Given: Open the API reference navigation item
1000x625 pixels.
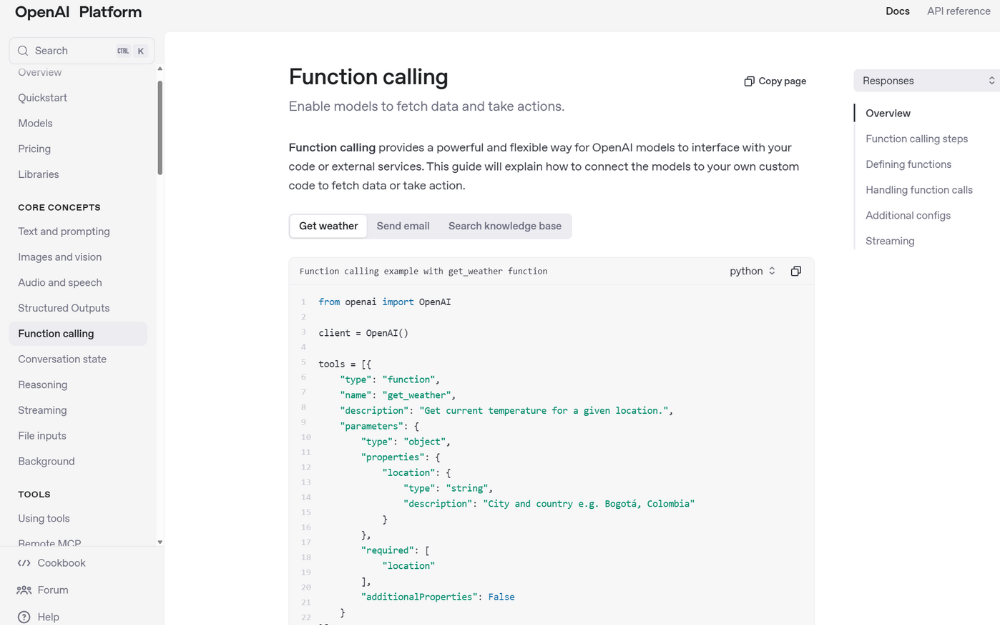Looking at the screenshot, I should pos(959,11).
